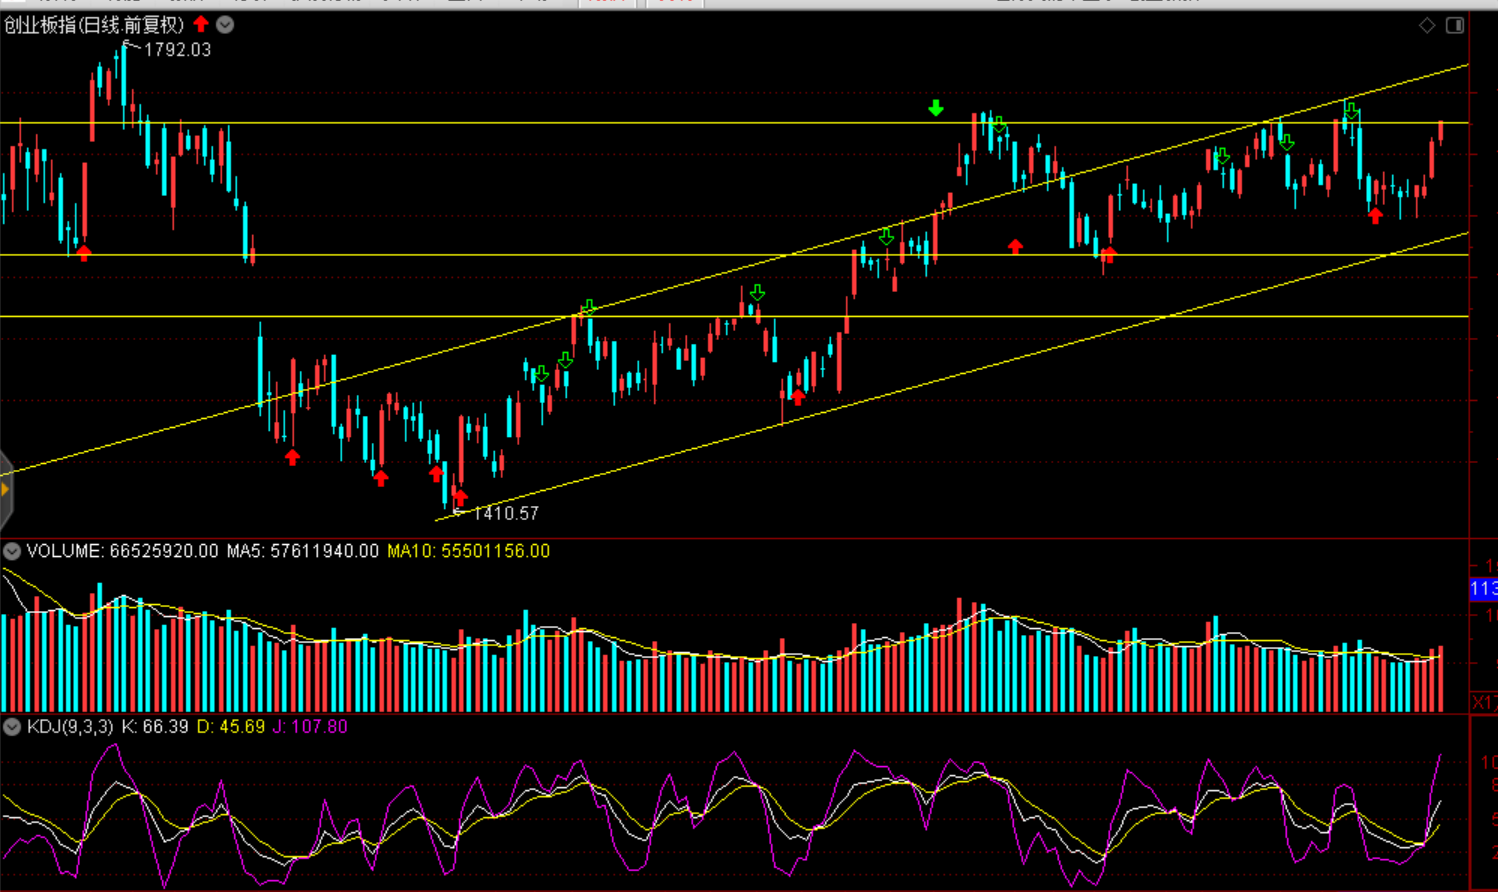
Task: Click the KDJ(9,3,3) indicator name
Action: [70, 727]
